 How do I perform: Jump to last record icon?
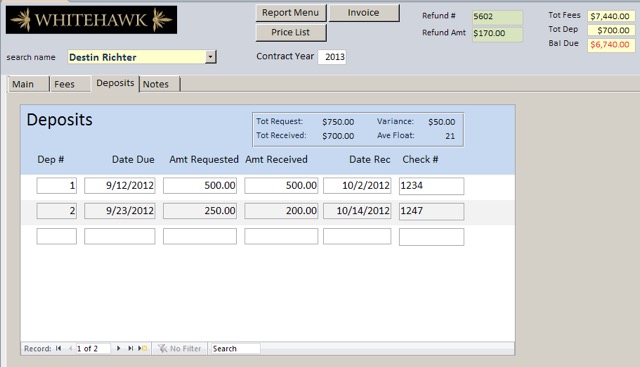point(130,348)
